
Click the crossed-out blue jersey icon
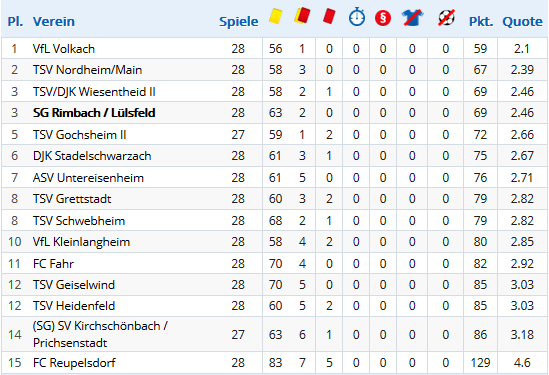[x=412, y=18]
